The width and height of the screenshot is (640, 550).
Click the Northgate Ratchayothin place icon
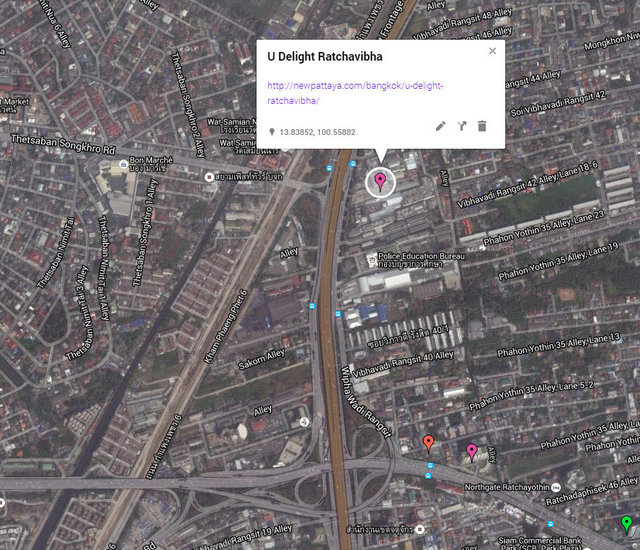point(556,487)
